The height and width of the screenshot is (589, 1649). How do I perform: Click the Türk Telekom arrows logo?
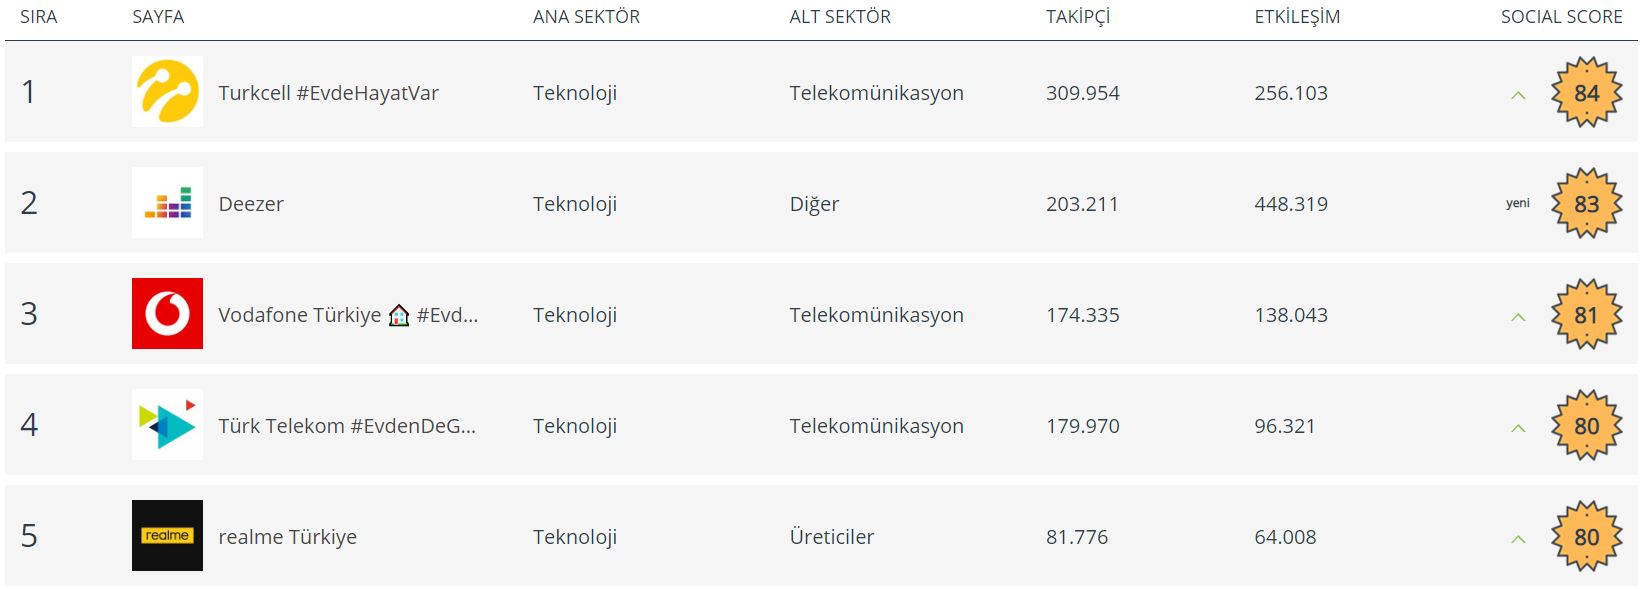coord(167,424)
